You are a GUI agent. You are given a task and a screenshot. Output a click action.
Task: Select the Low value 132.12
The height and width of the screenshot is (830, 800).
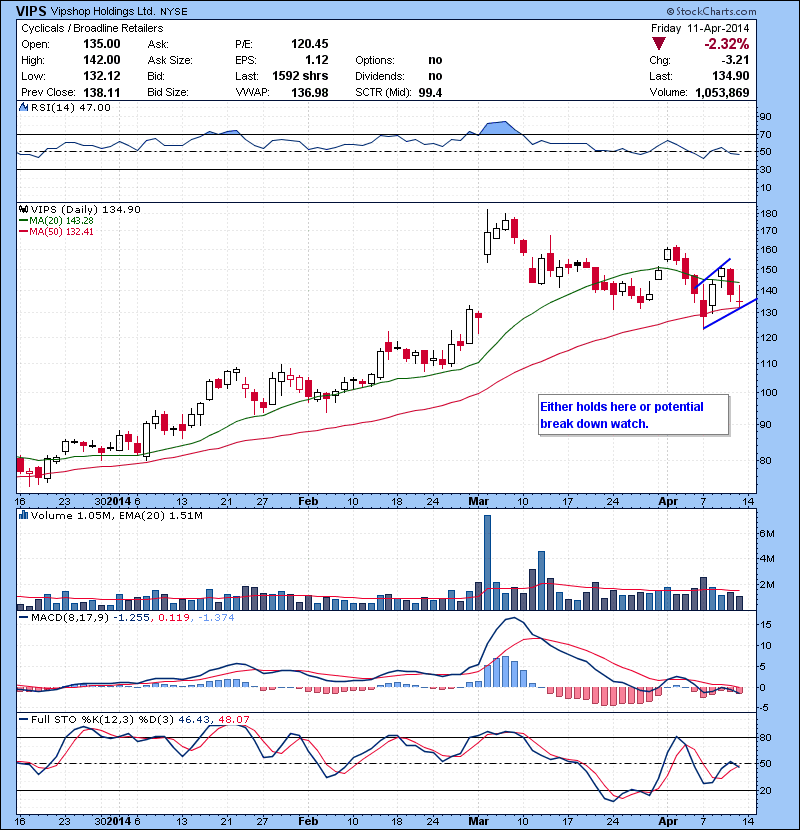[x=102, y=76]
